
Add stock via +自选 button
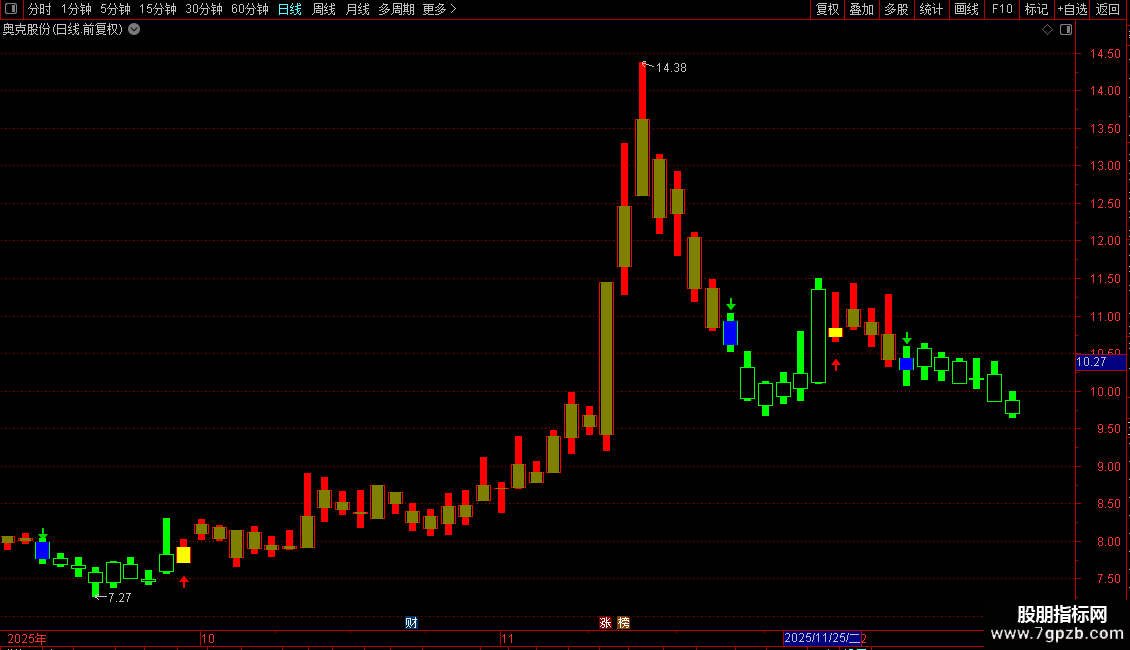1072,9
